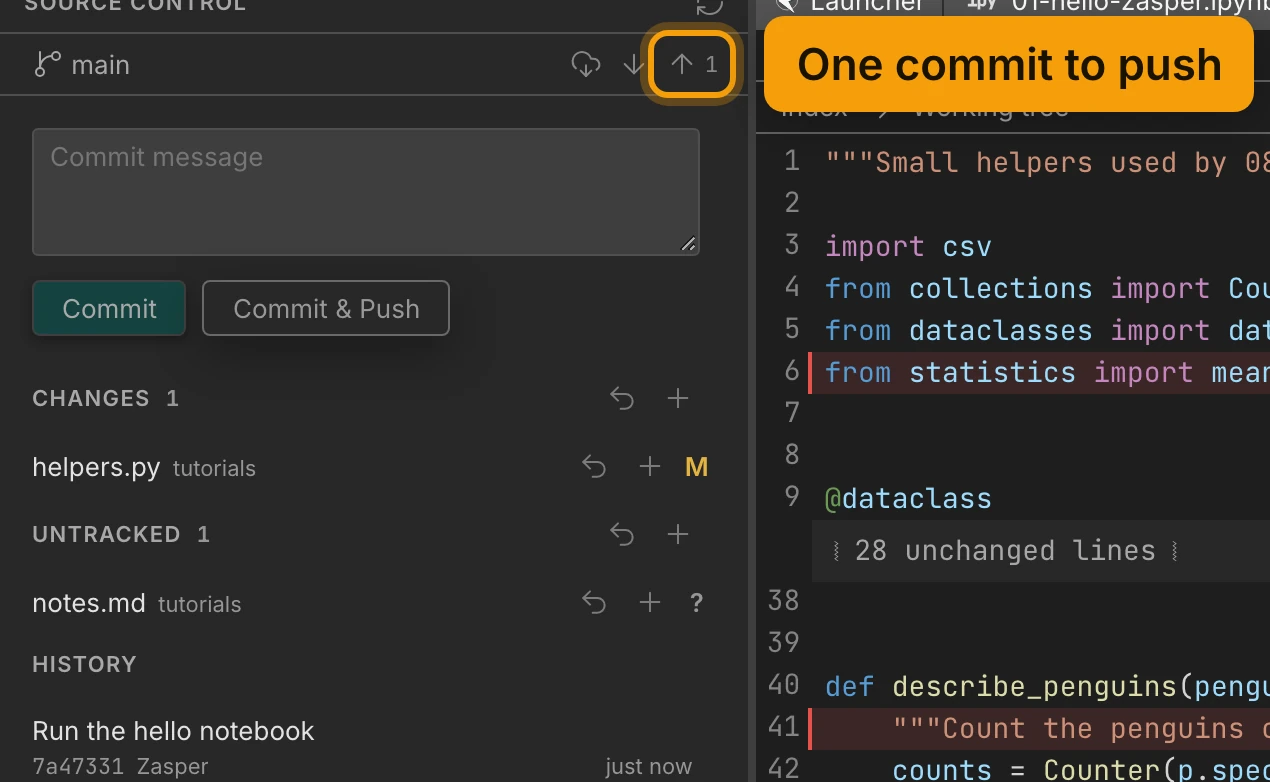This screenshot has height=782, width=1270.
Task: Click the '@dataclass' decorator line
Action: [908, 498]
